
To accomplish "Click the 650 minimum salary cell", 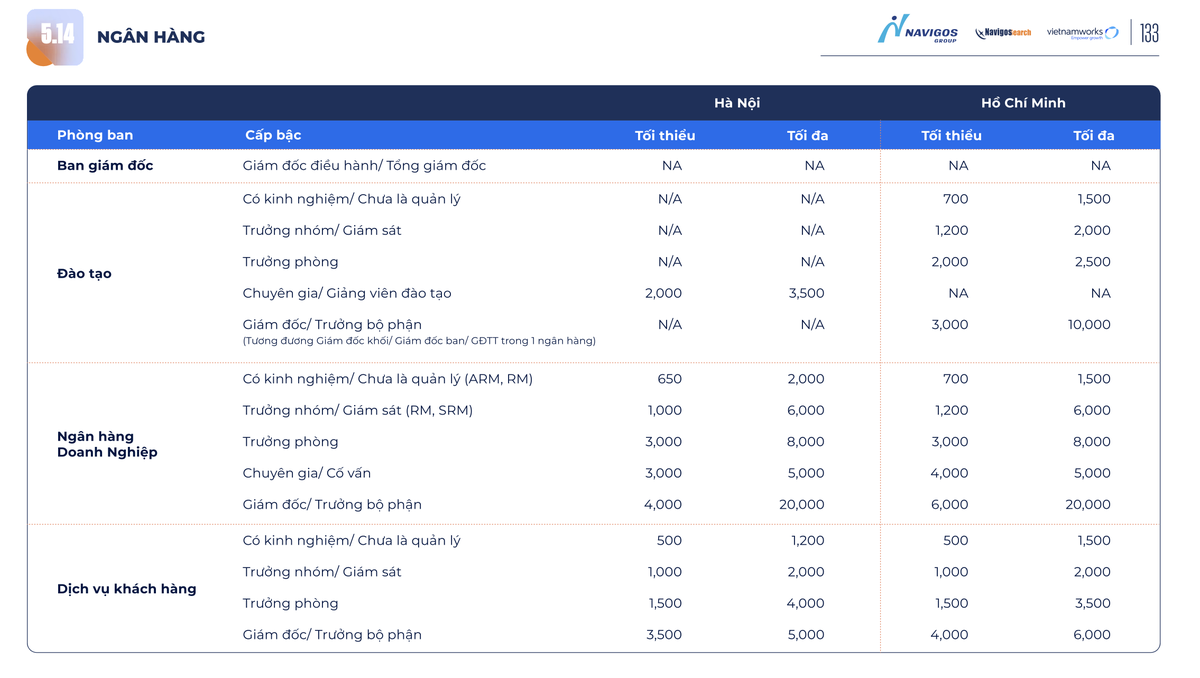I will coord(669,379).
